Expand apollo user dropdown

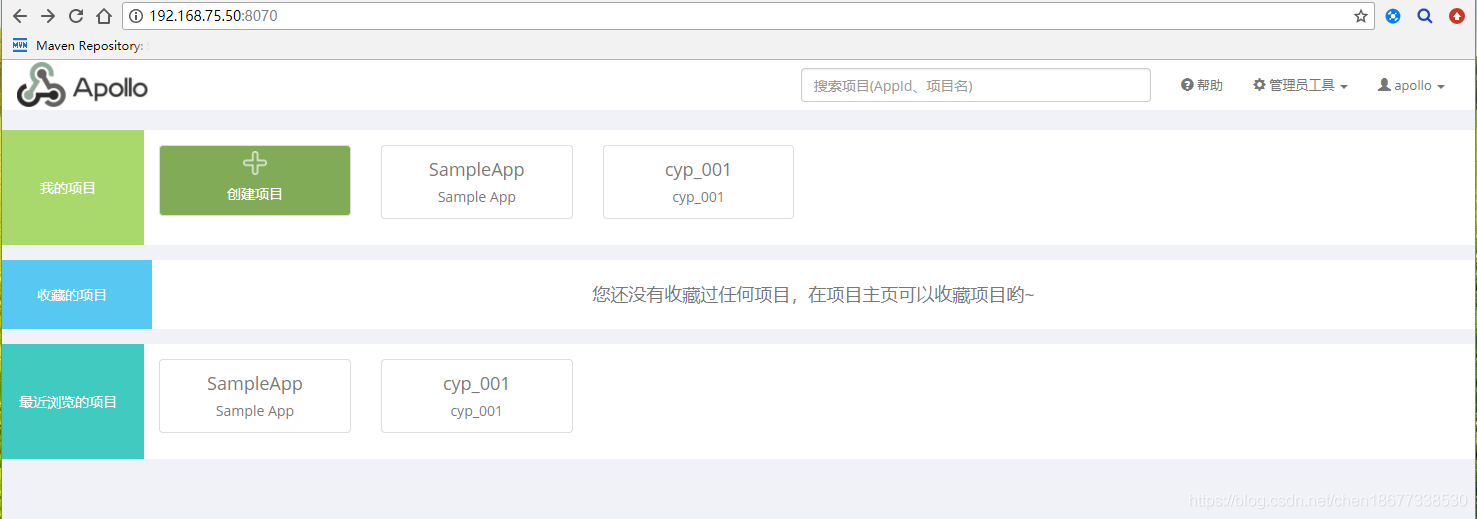pos(1411,85)
